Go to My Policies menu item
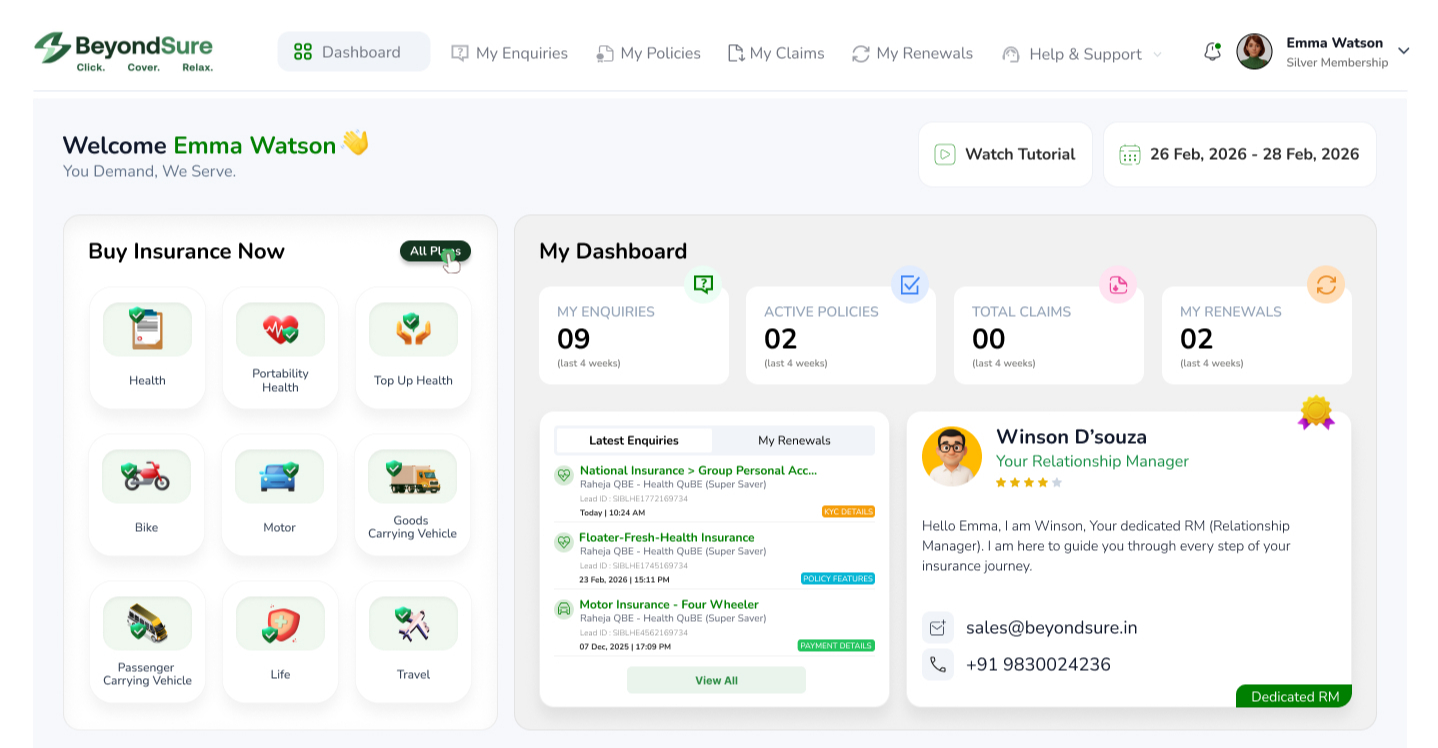The height and width of the screenshot is (748, 1438). coord(648,53)
